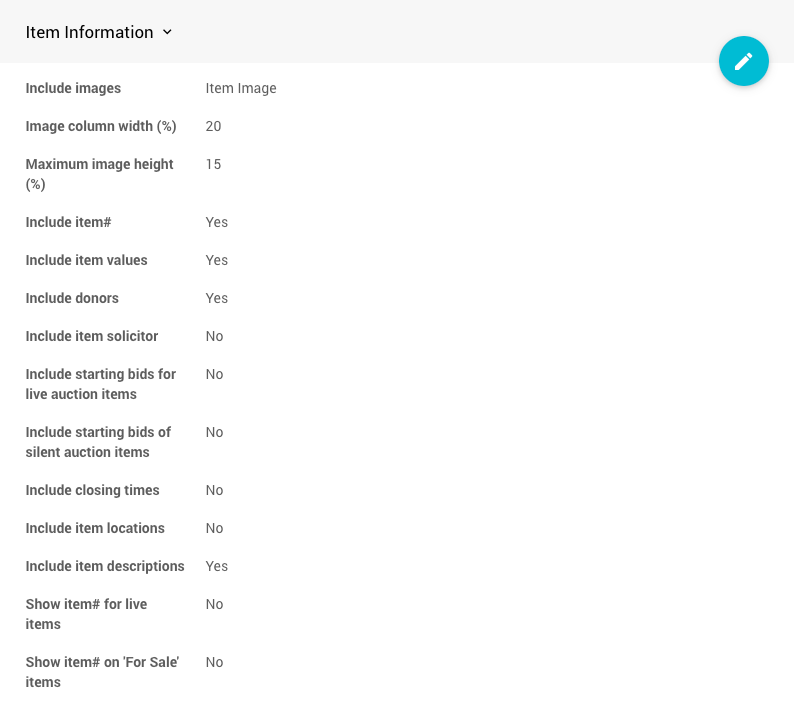Click the Include item# label
The image size is (794, 714).
(x=68, y=222)
